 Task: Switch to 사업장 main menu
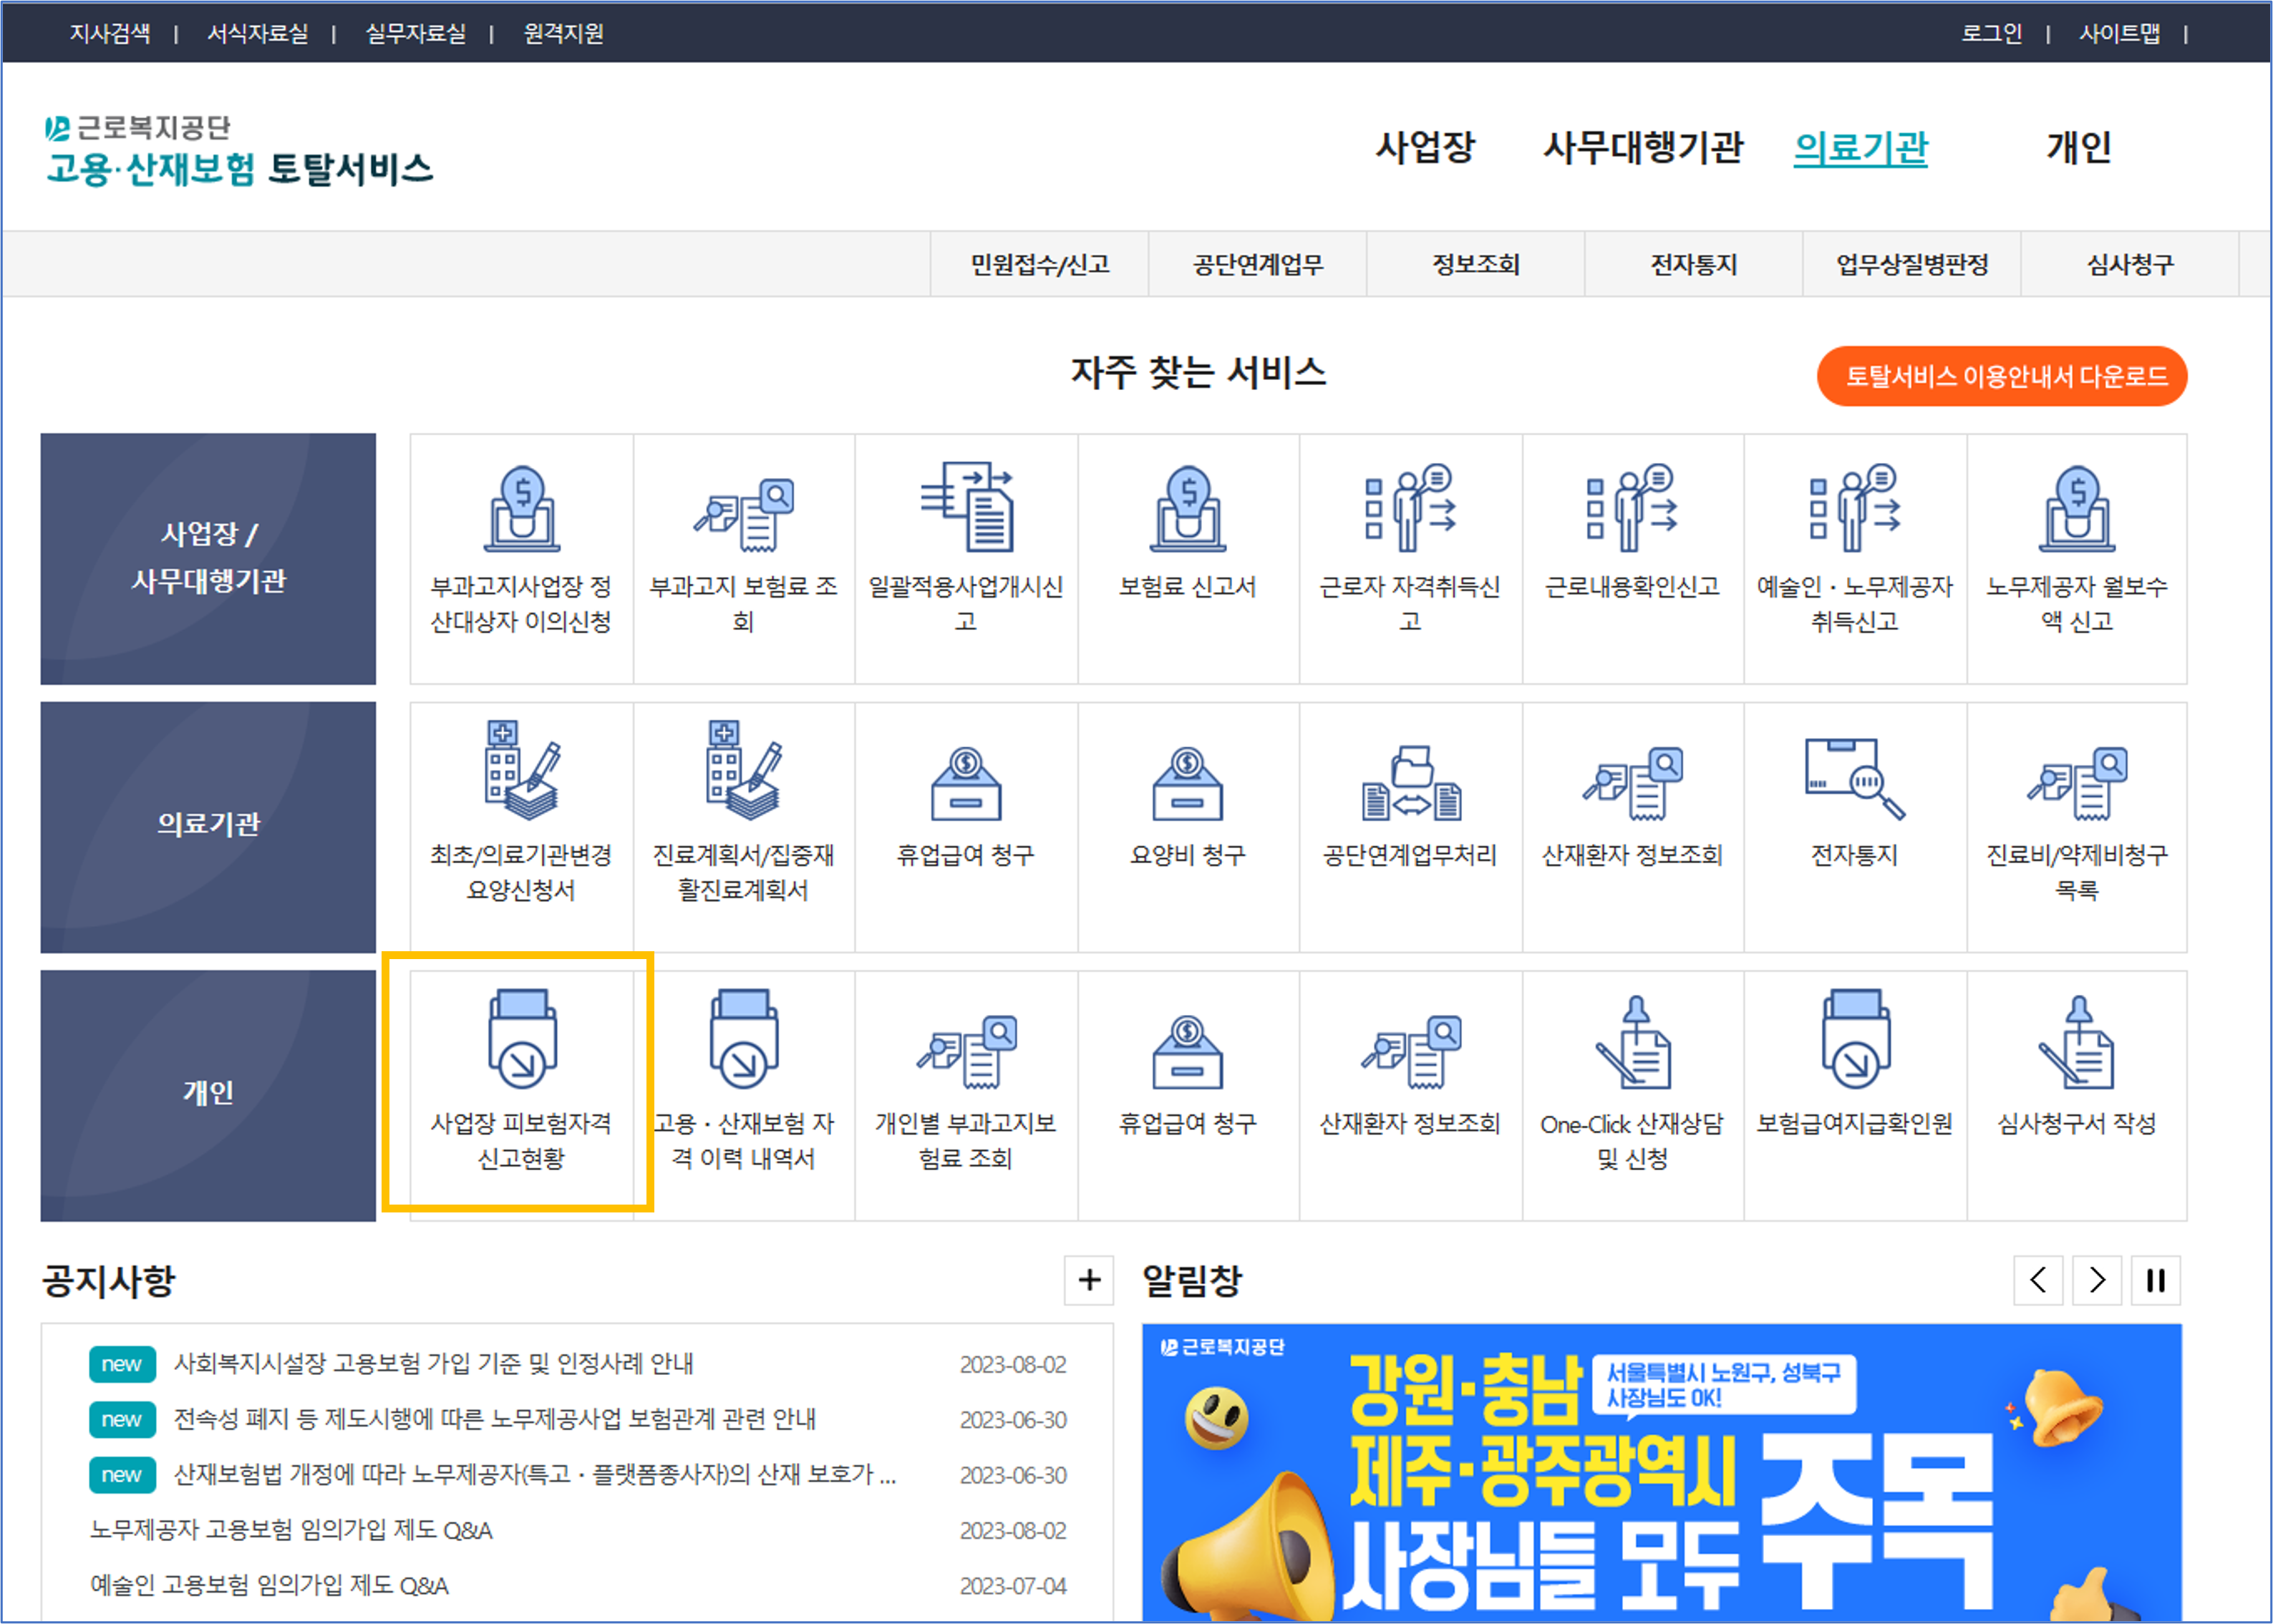[x=1425, y=148]
